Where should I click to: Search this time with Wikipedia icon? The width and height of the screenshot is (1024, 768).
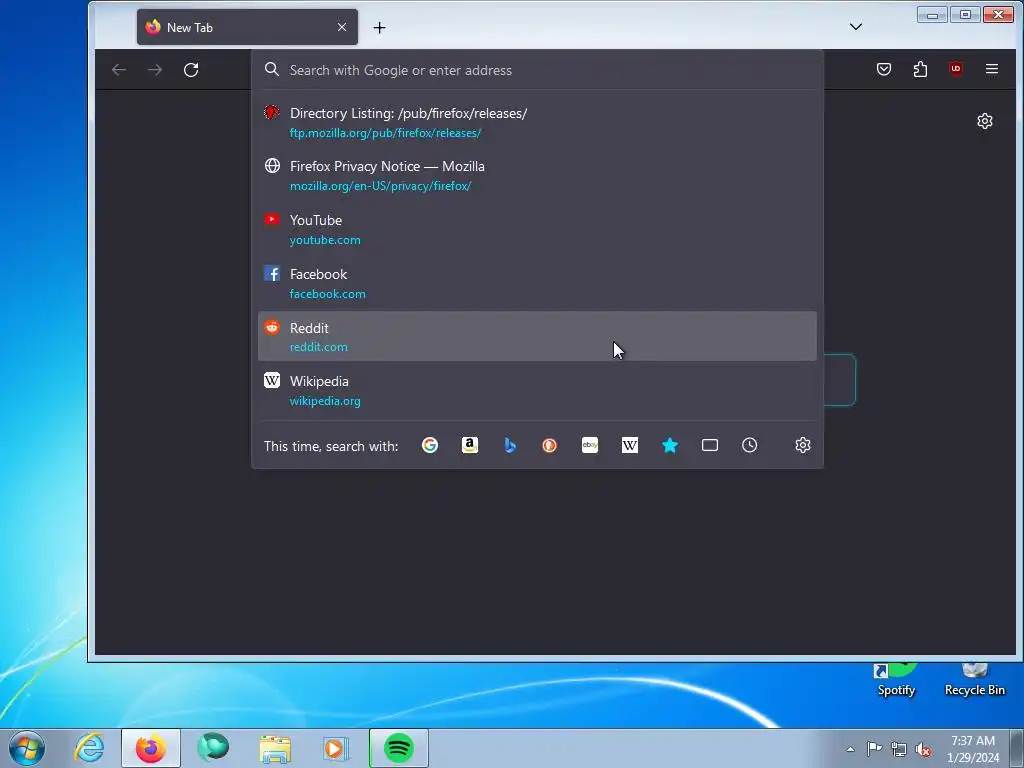pyautogui.click(x=630, y=445)
